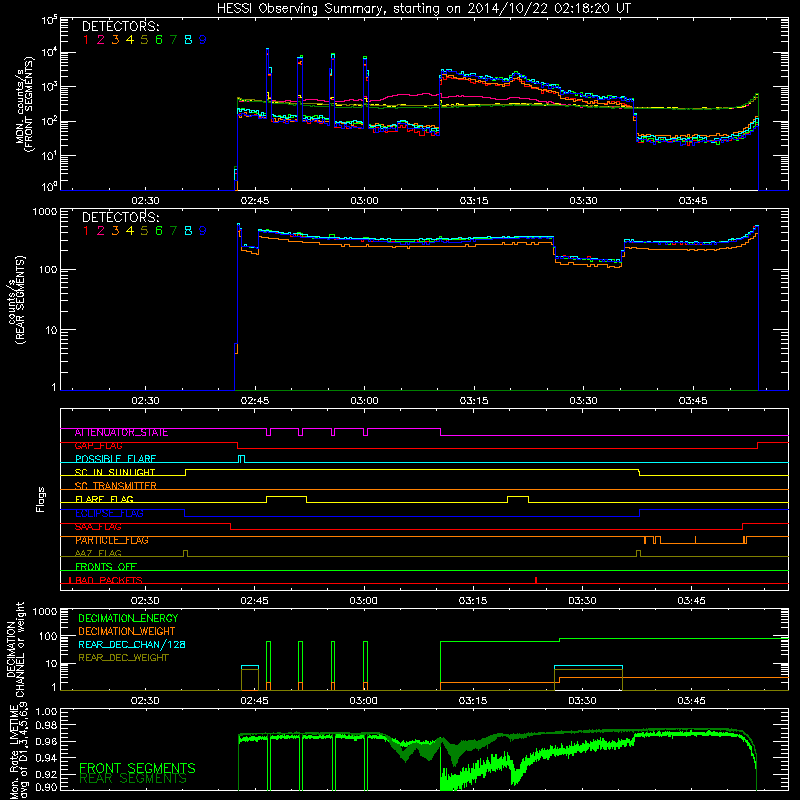Click the bad packets red spike near 03:23
The image size is (800, 800).
(x=536, y=580)
